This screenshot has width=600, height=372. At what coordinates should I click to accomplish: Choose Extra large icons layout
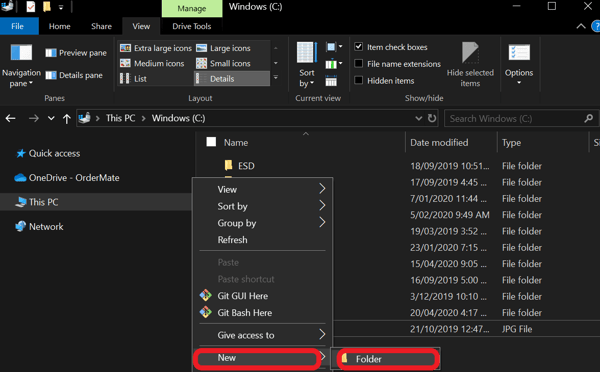point(155,48)
